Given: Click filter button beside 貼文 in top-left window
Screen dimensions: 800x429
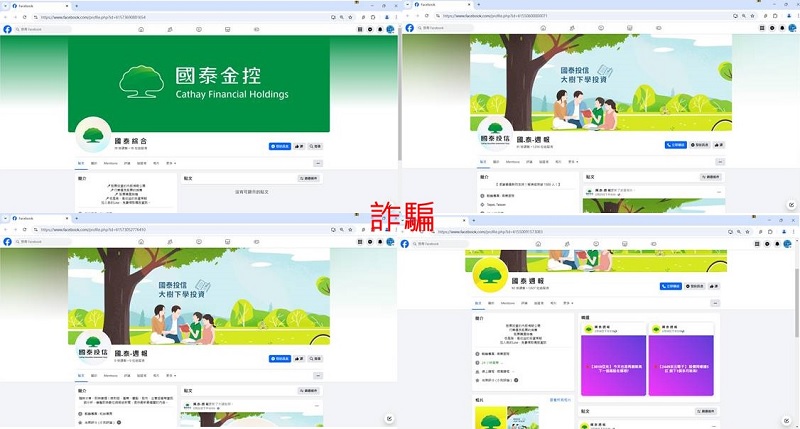Looking at the screenshot, I should [309, 179].
